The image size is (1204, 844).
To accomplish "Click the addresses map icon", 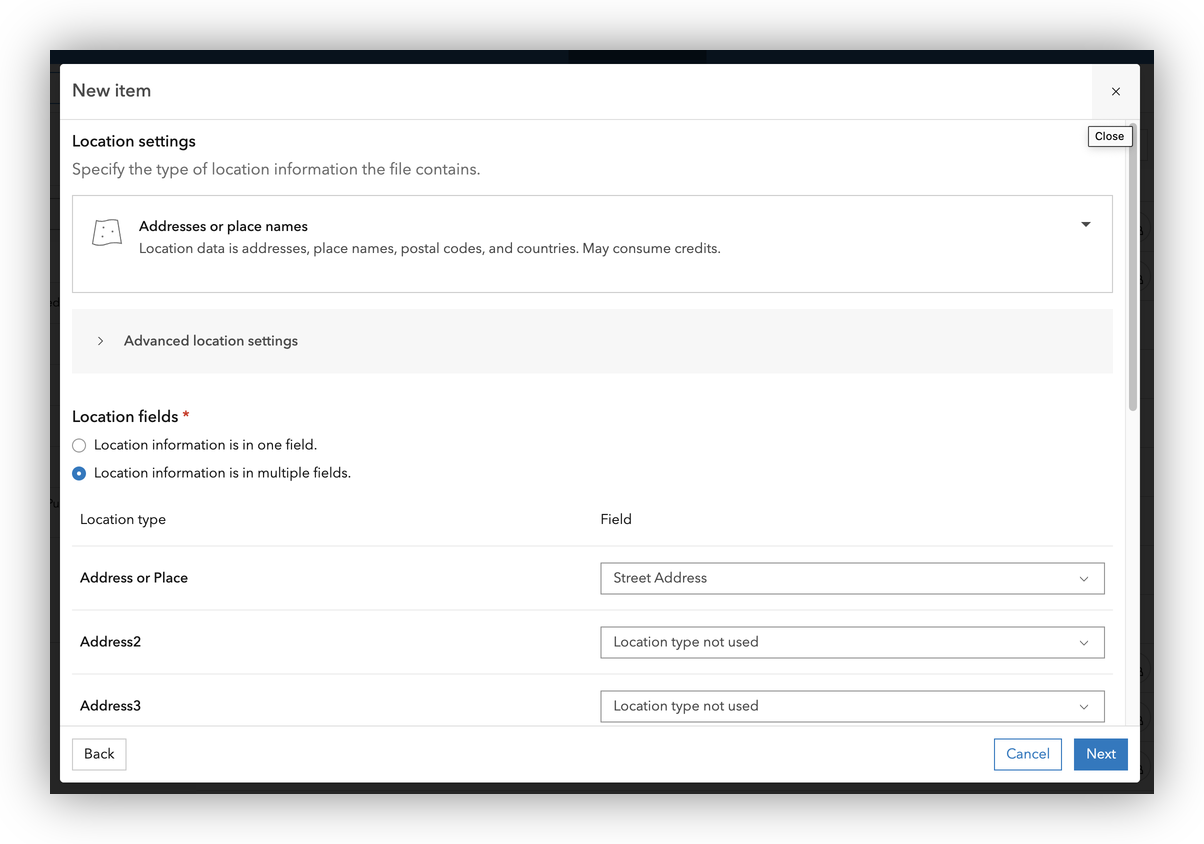I will point(106,232).
